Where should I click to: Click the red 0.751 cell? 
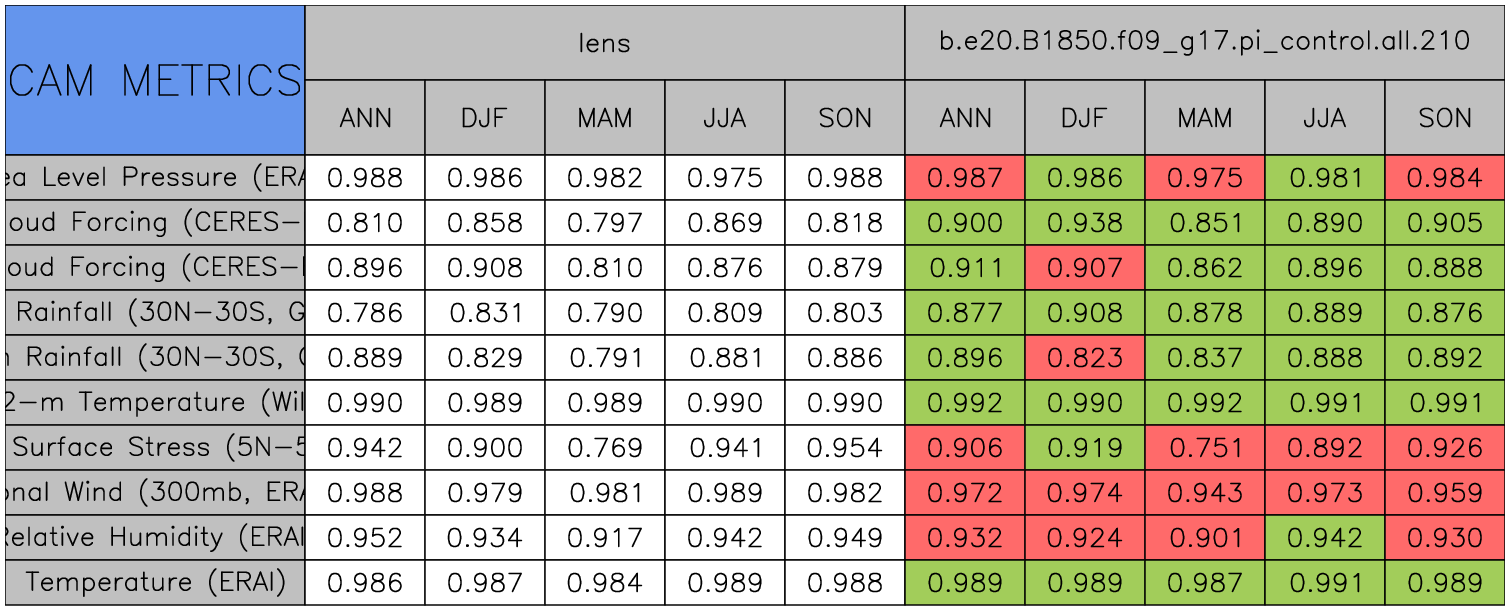[x=1204, y=447]
